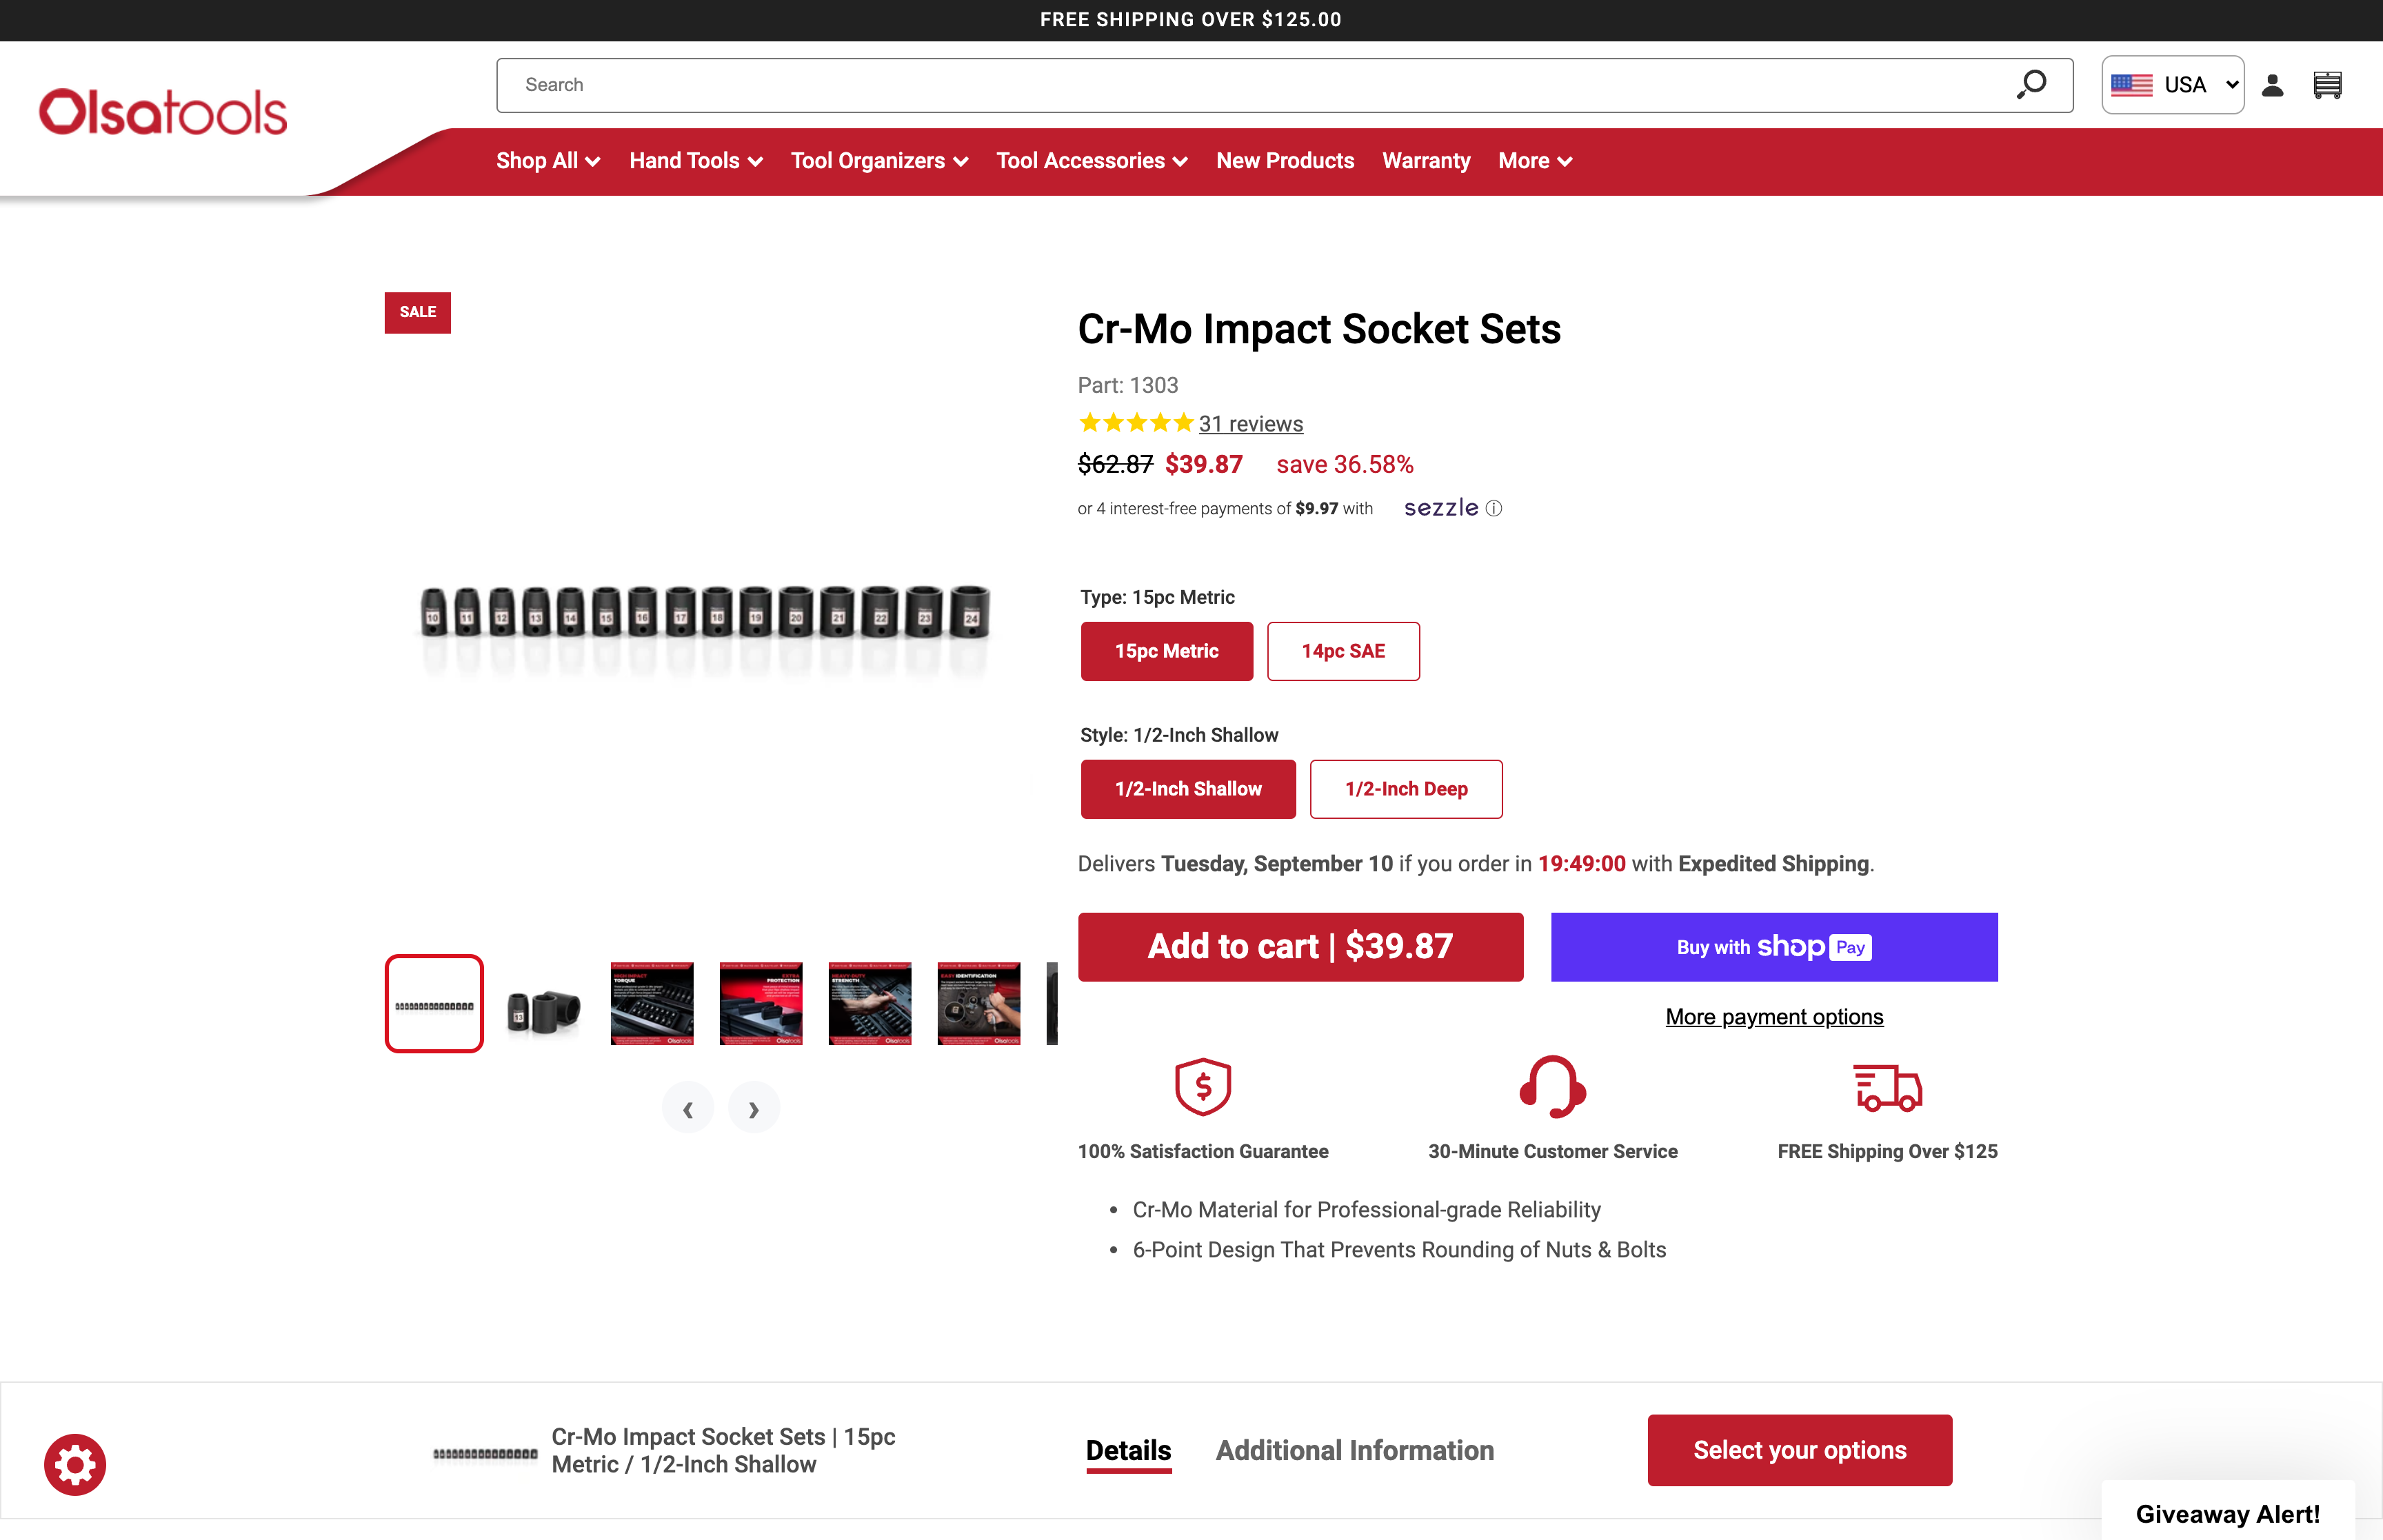Select the 1/2-Inch Deep style
Image resolution: width=2383 pixels, height=1540 pixels.
pyautogui.click(x=1406, y=789)
